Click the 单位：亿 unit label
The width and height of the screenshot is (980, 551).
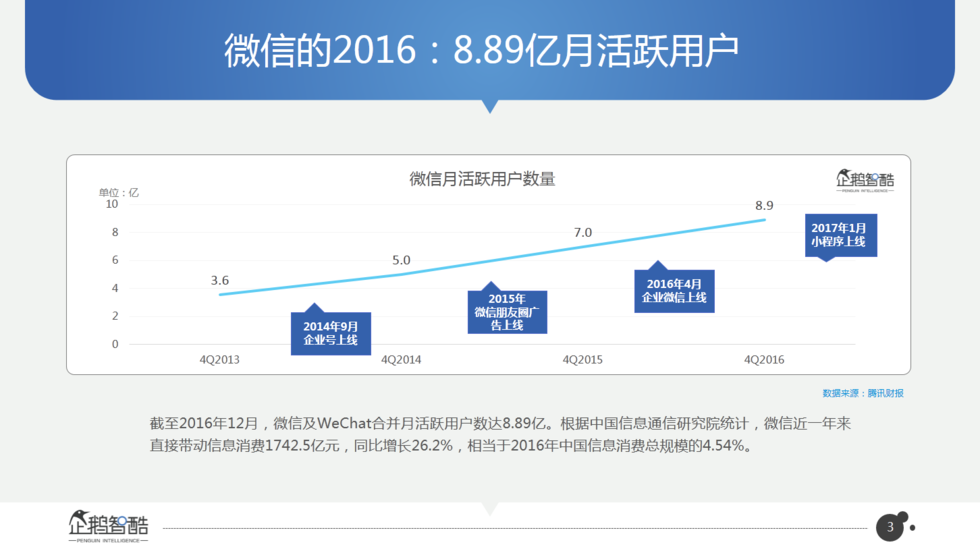[x=119, y=192]
